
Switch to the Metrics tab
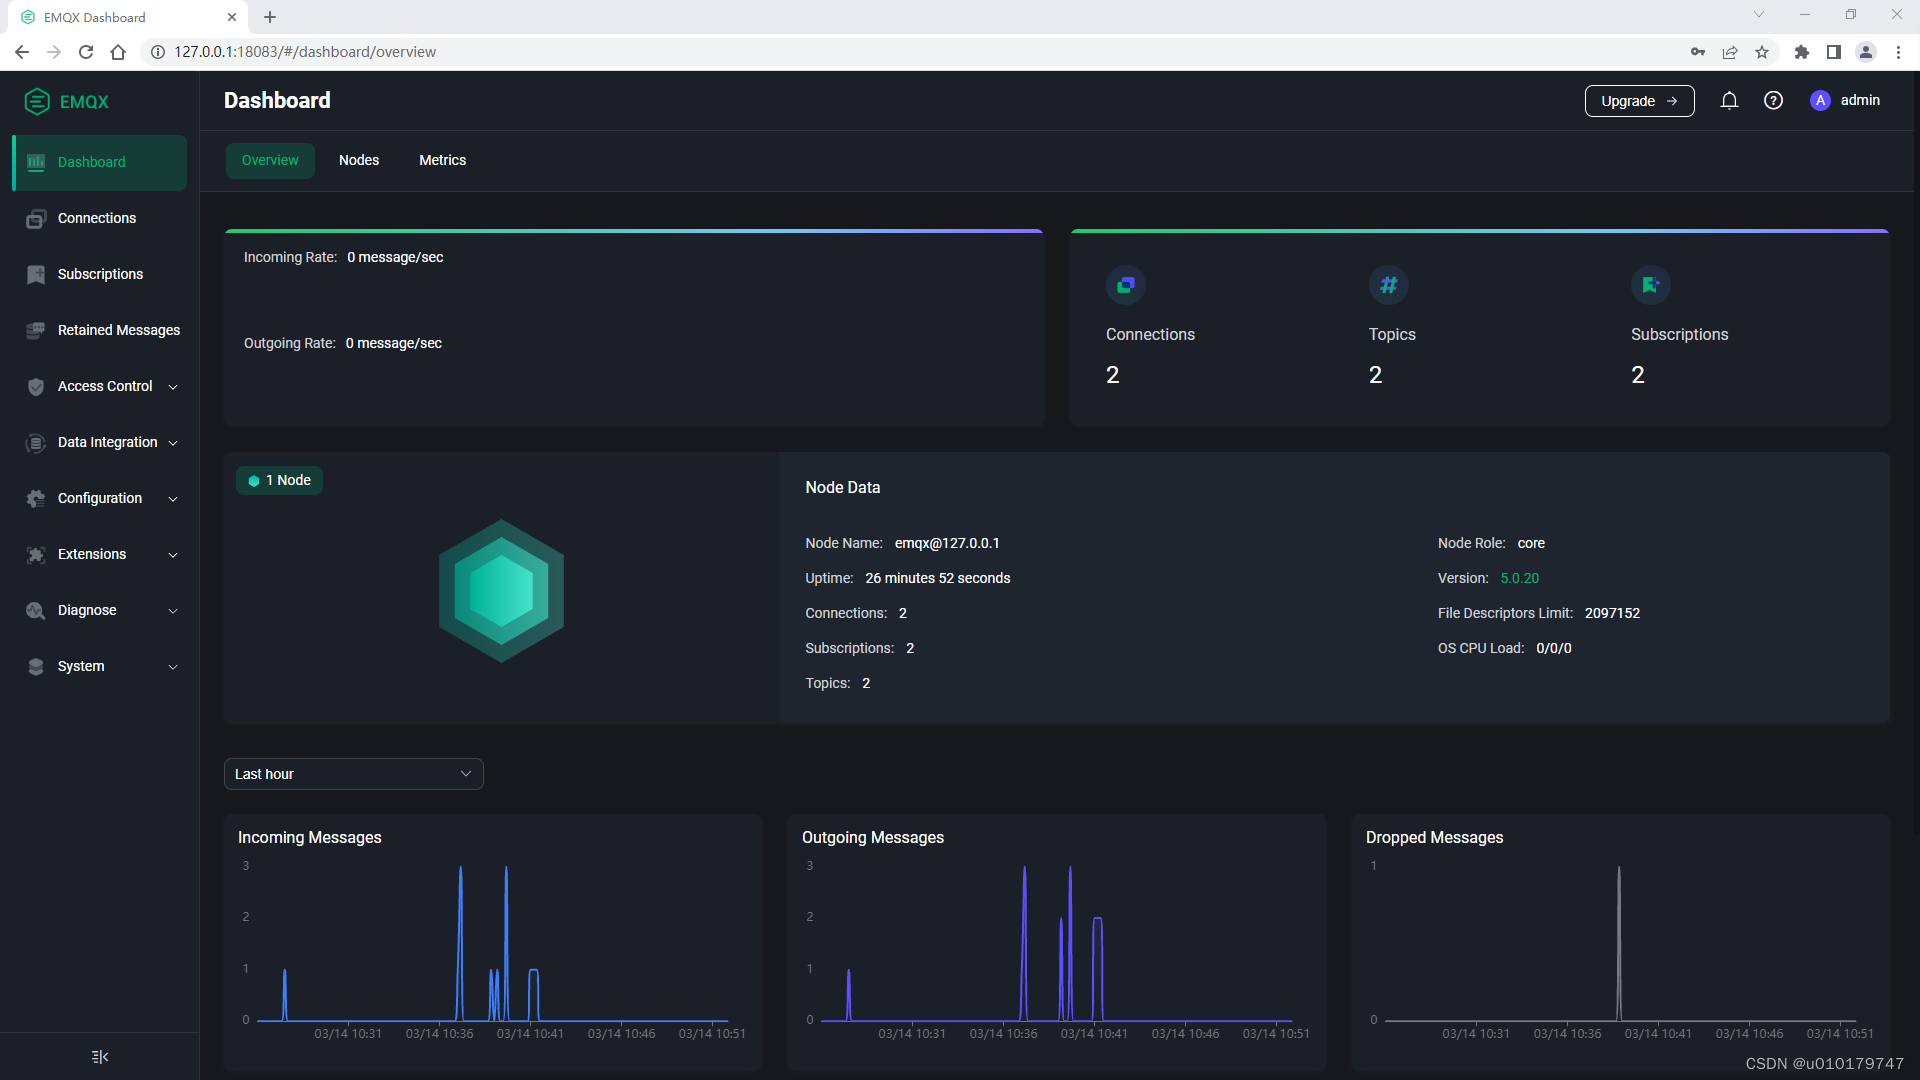(442, 160)
